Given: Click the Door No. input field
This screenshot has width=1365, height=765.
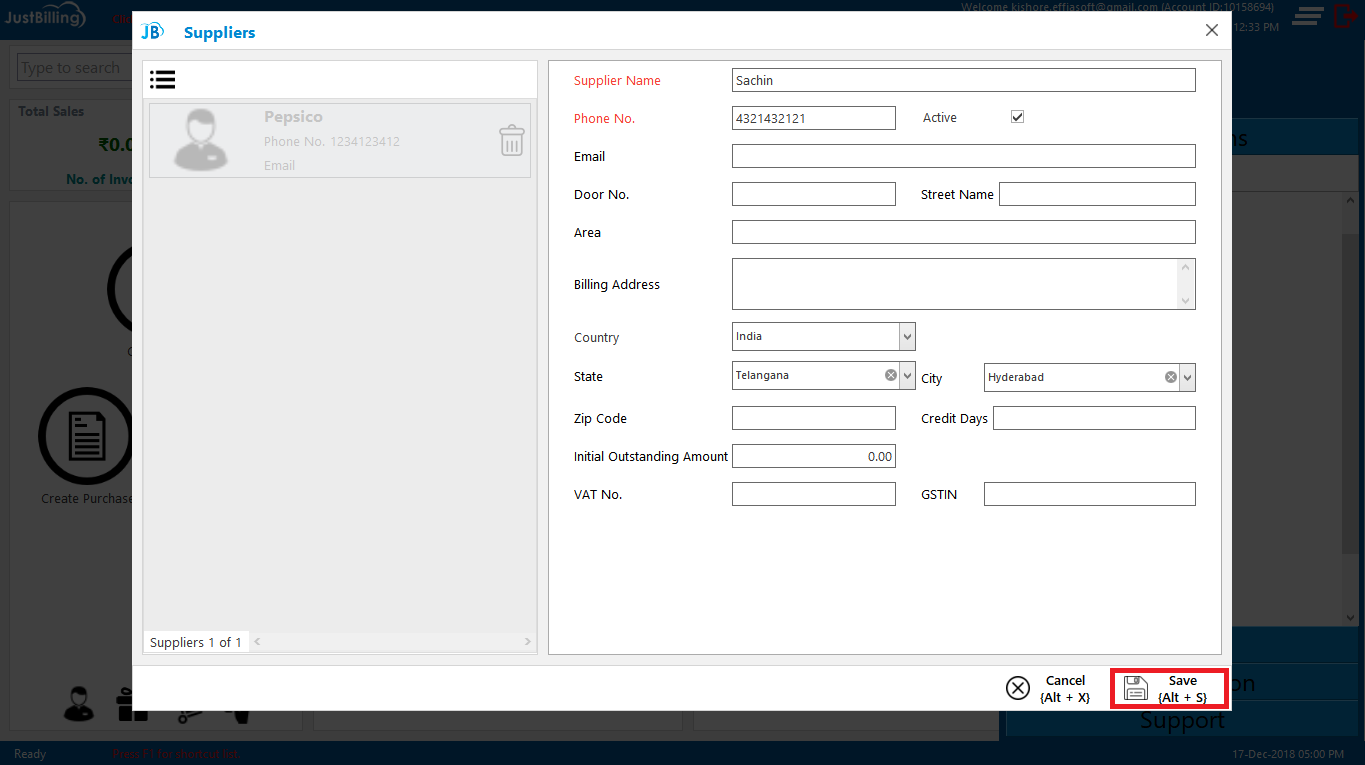Looking at the screenshot, I should click(x=814, y=194).
